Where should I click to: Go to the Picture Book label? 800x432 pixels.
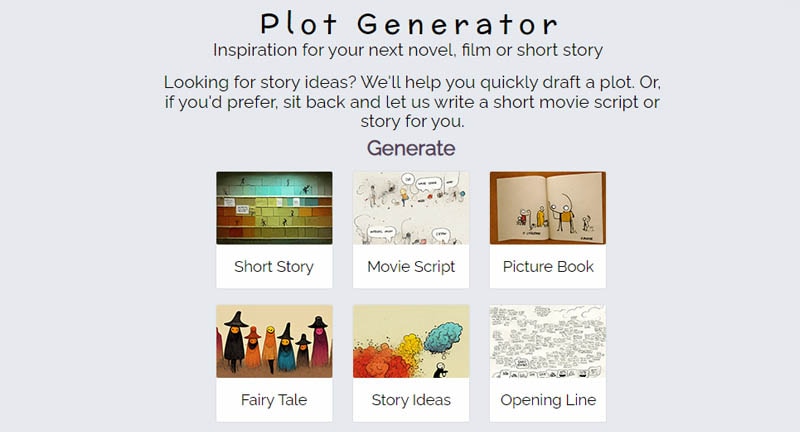point(547,267)
